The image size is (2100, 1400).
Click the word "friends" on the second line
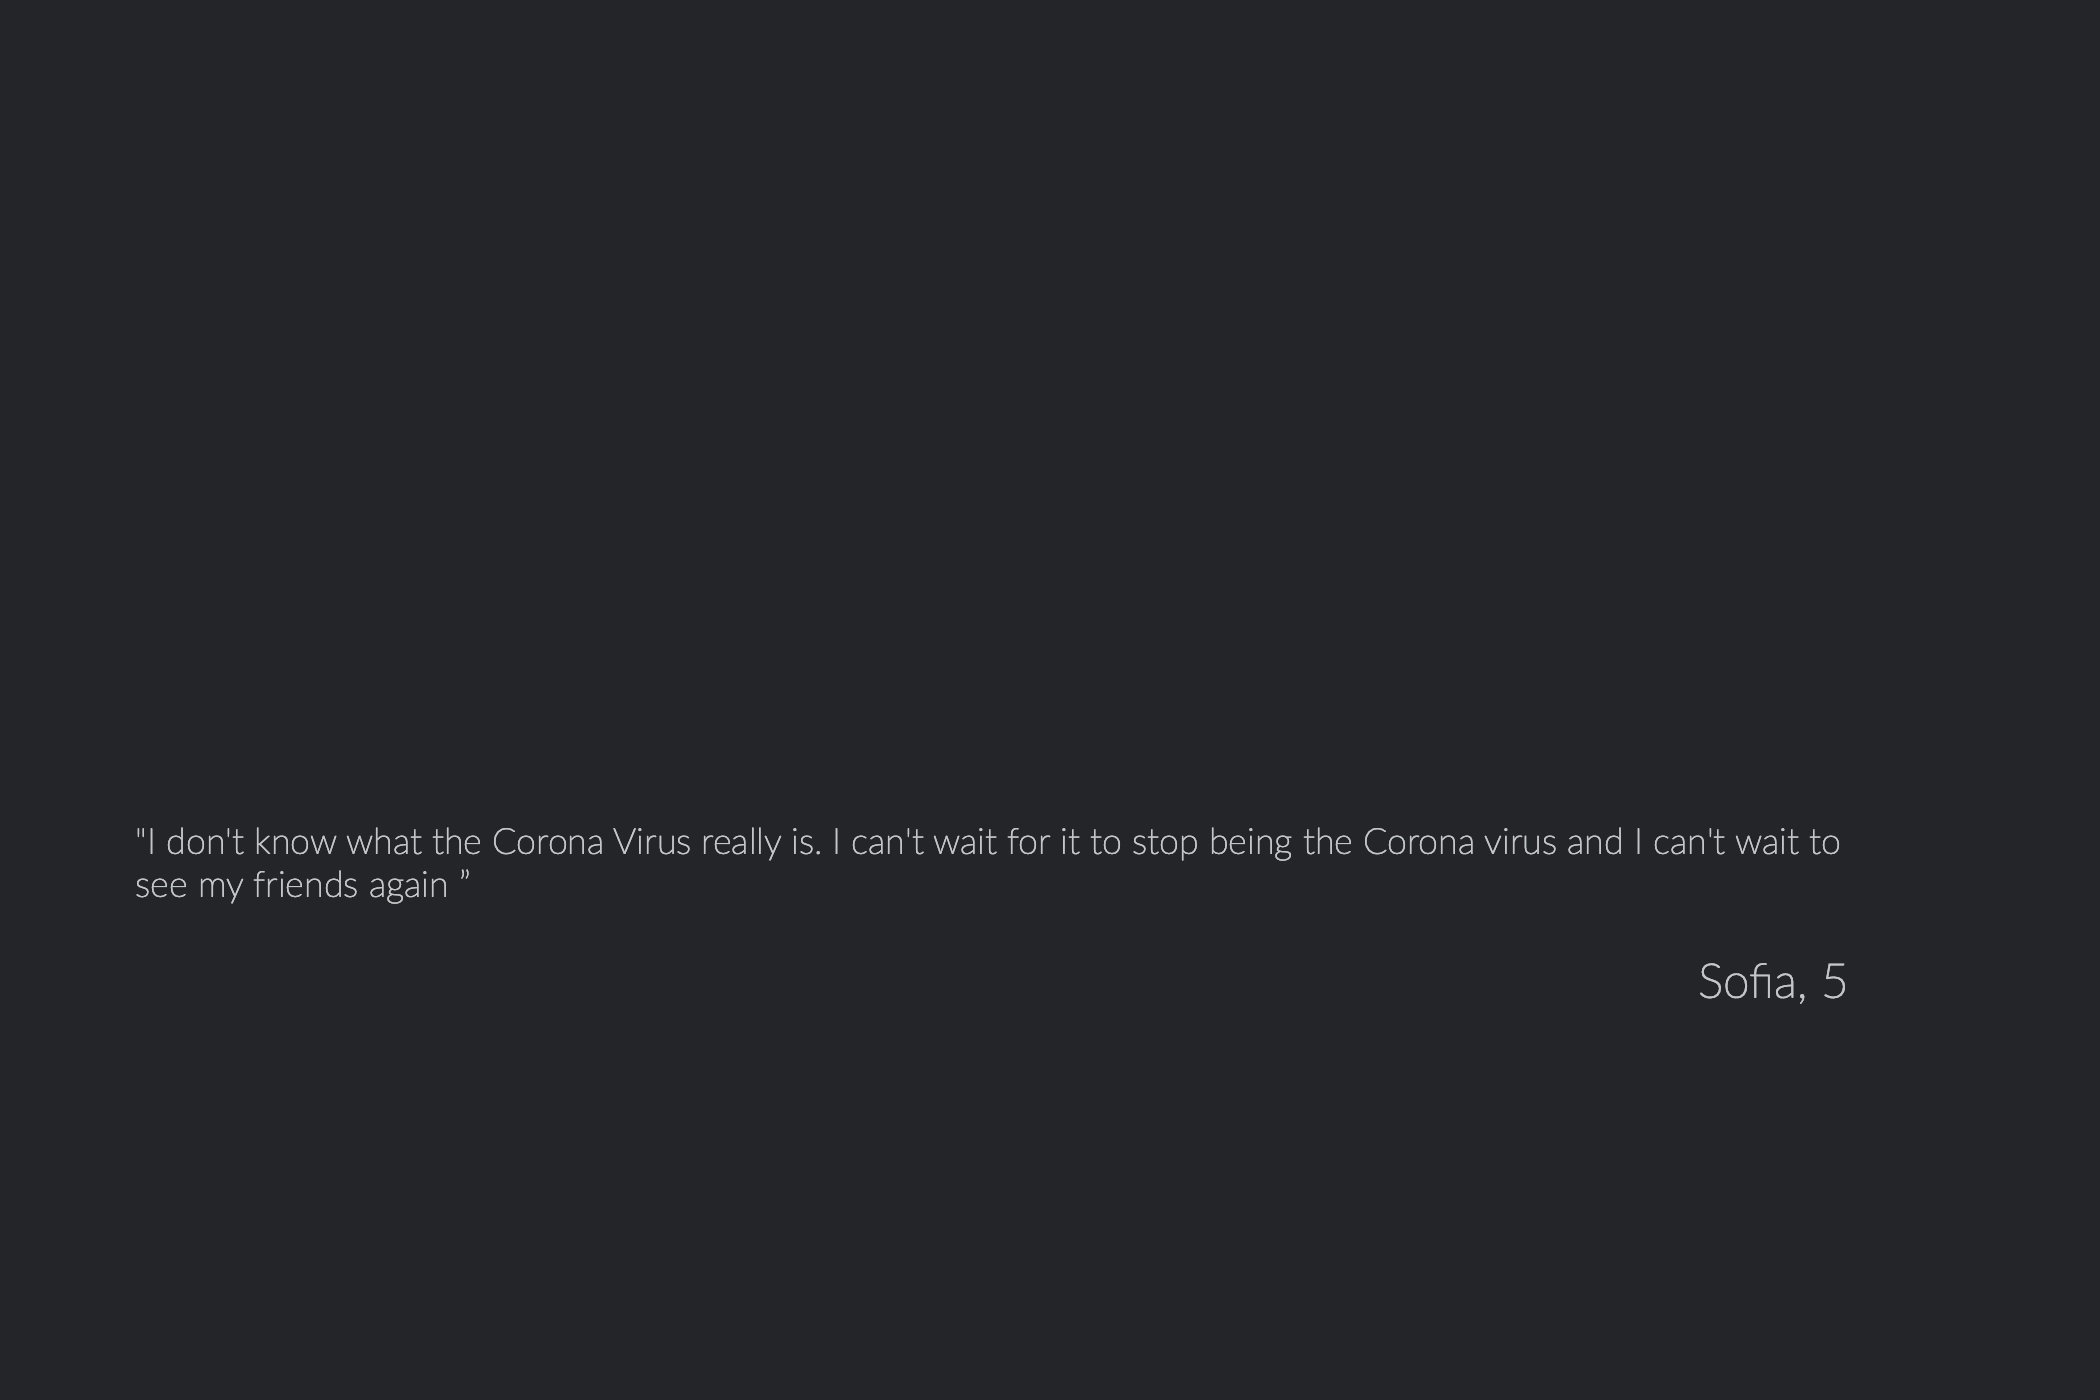(x=305, y=885)
